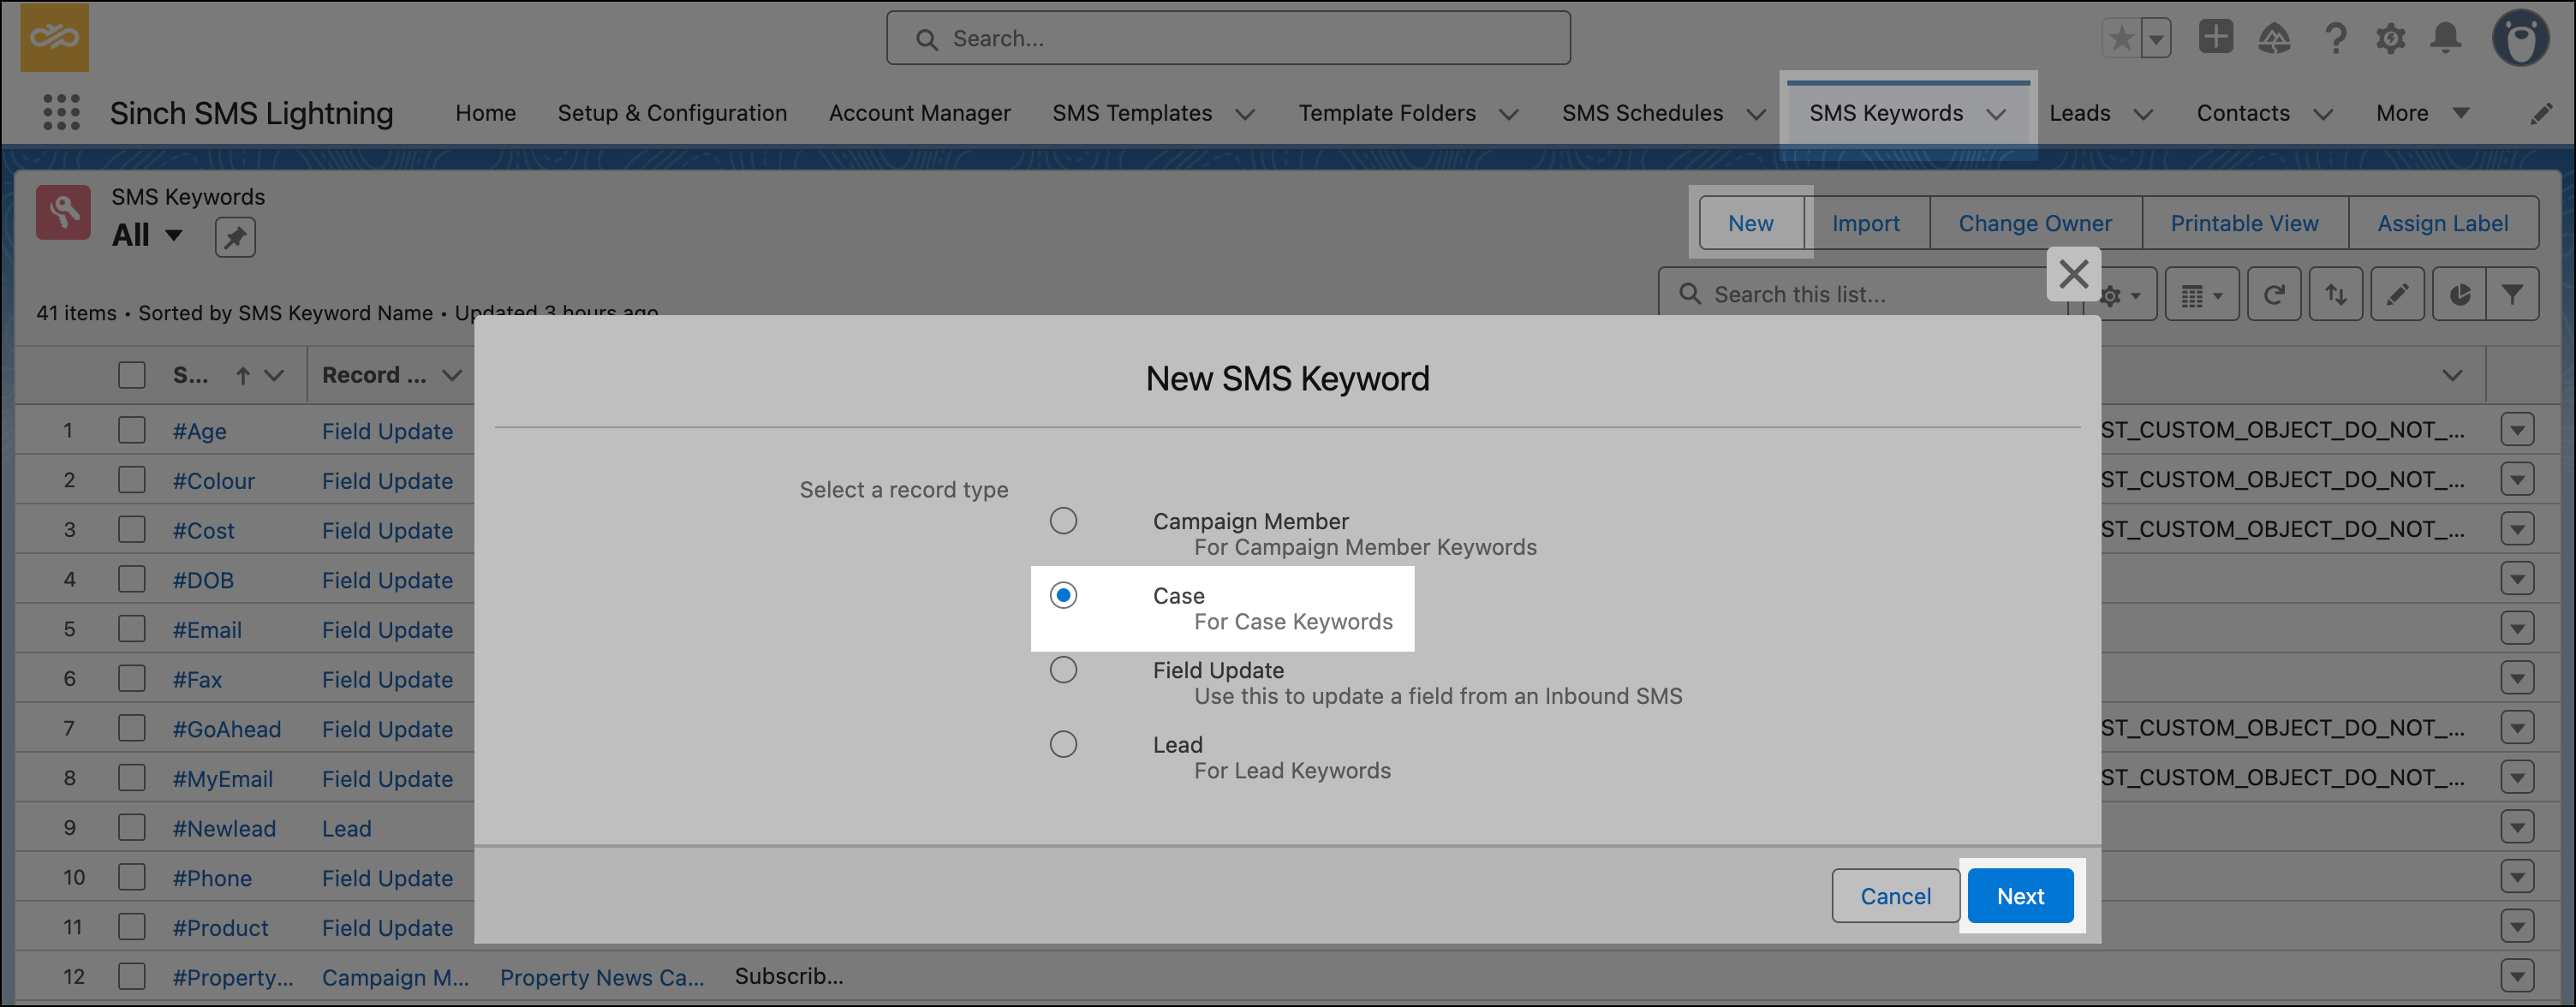Open the SMS Templates tab

click(x=1132, y=113)
